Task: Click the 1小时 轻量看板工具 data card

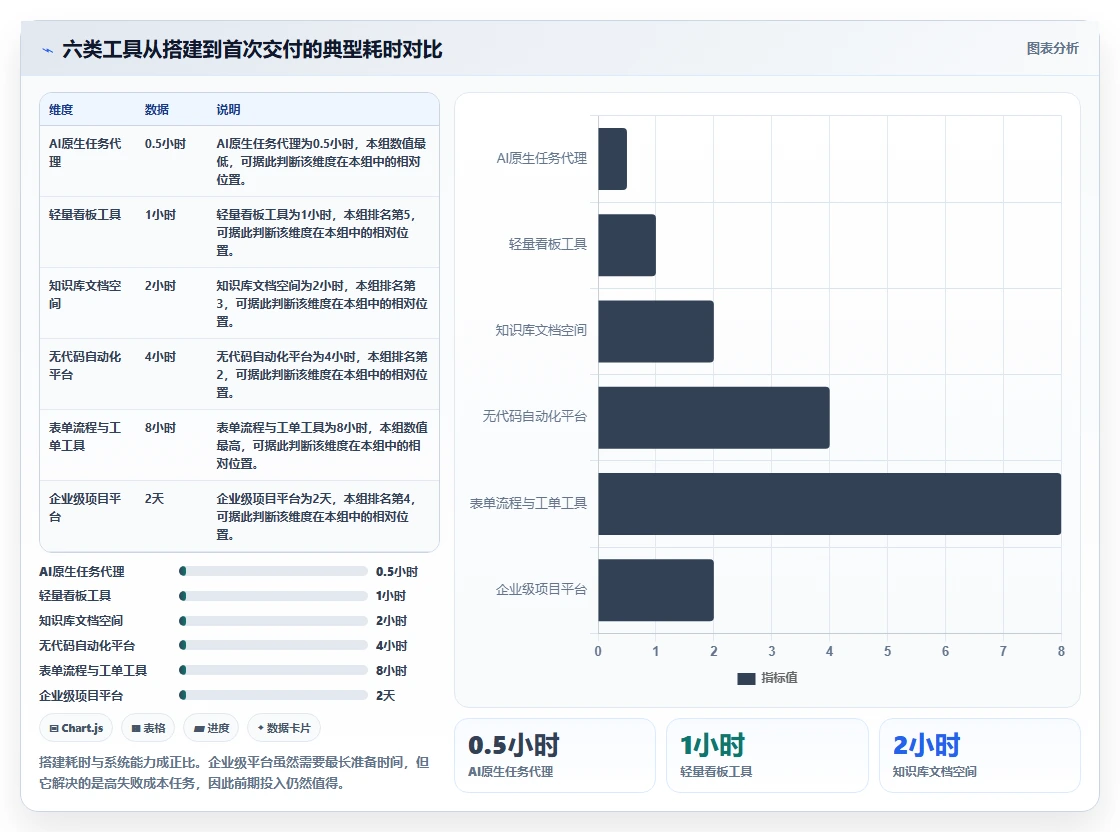Action: (767, 756)
